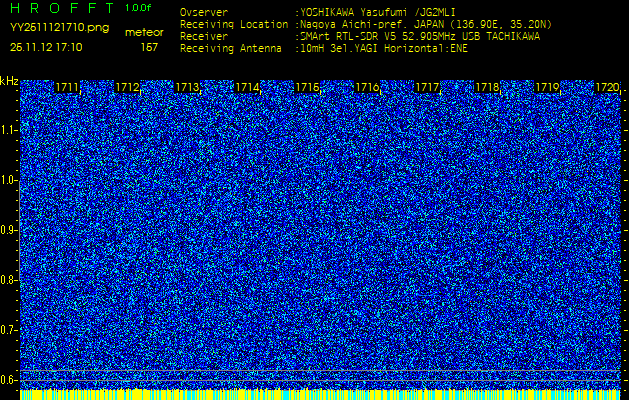Screen dimensions: 629x400
Task: Click the 1717 time marker
Action: point(427,87)
